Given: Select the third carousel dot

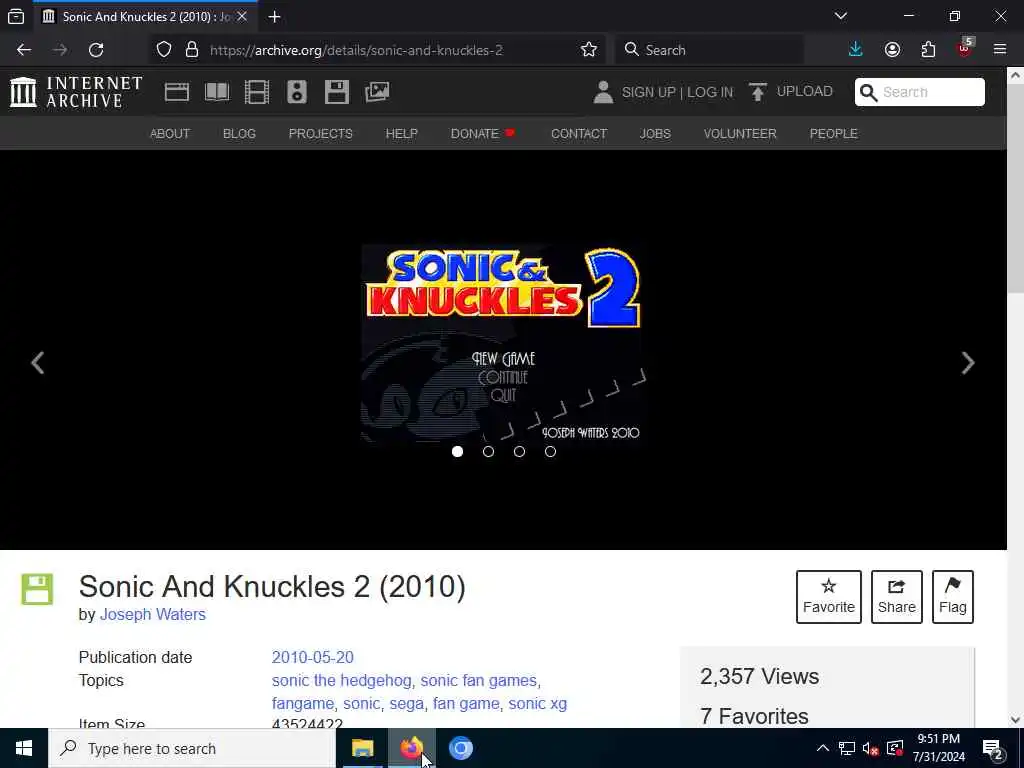Looking at the screenshot, I should tap(519, 451).
